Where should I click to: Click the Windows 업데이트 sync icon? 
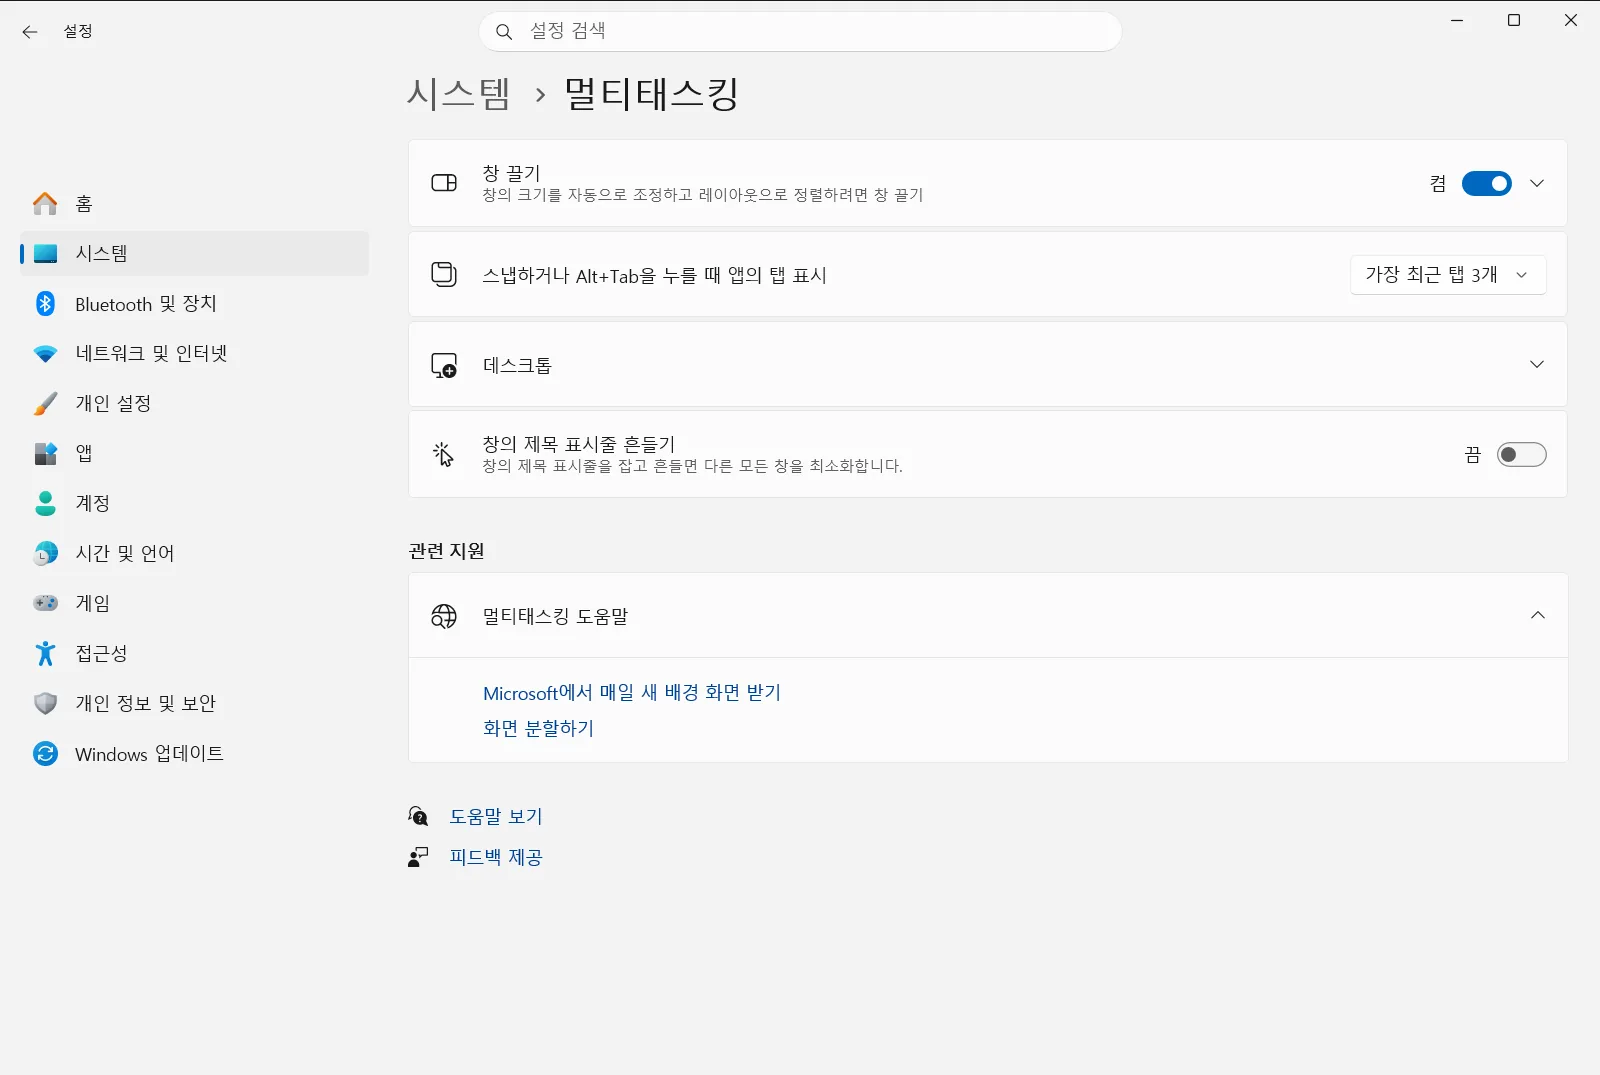[x=45, y=754]
